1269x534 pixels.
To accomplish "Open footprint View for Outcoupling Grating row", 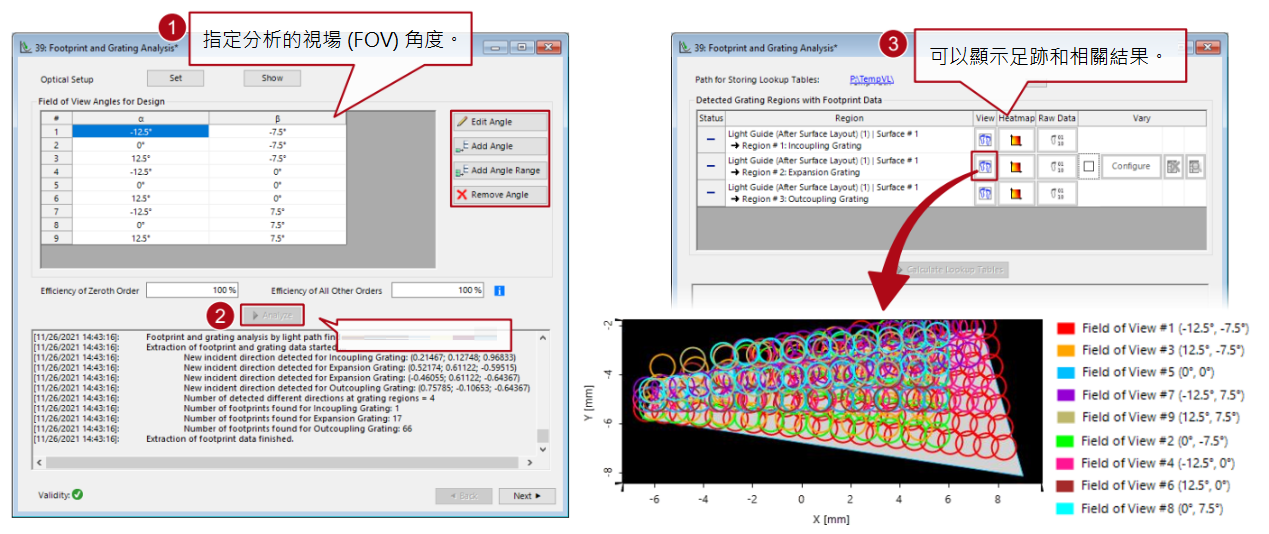I will tap(985, 193).
